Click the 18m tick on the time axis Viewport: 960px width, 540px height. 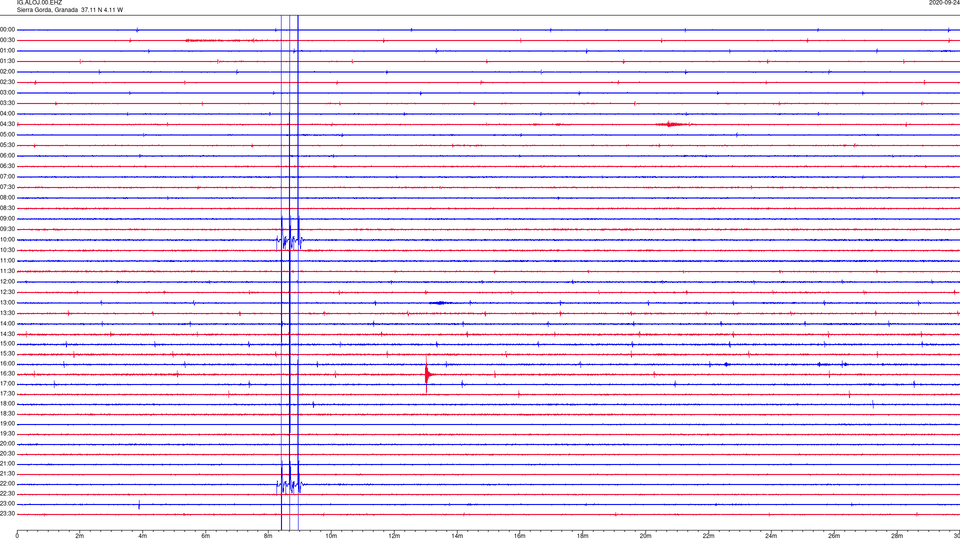pos(583,536)
